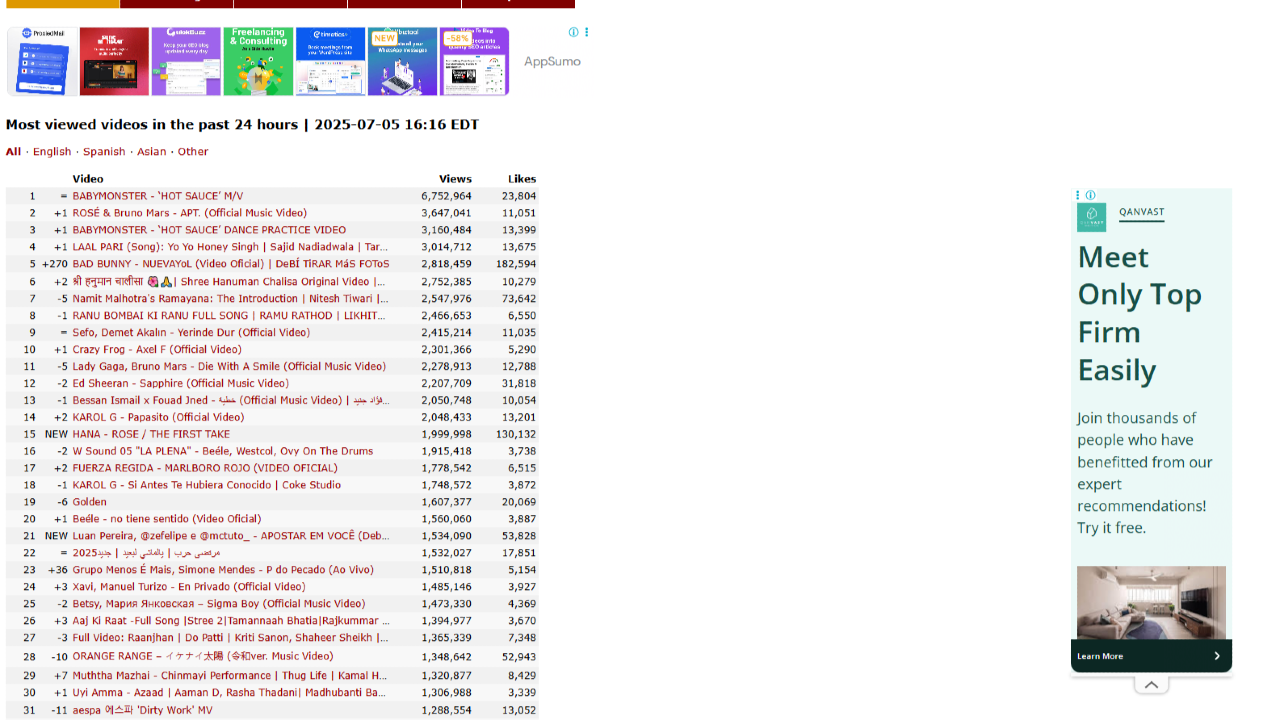Open Grupo Menos É Mais P do Pecado link
This screenshot has height=720, width=1280.
223,570
